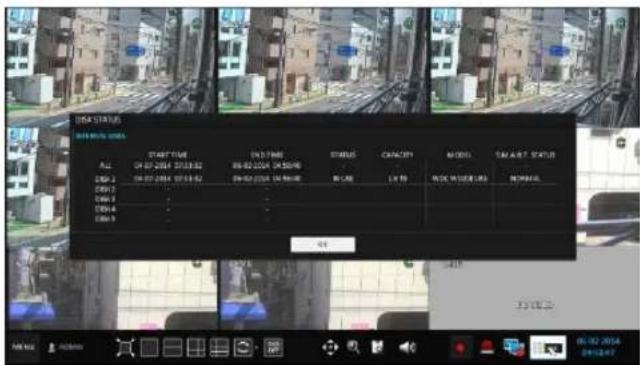Click DISK 1 end time value
640x365 pixels.
(x=267, y=179)
